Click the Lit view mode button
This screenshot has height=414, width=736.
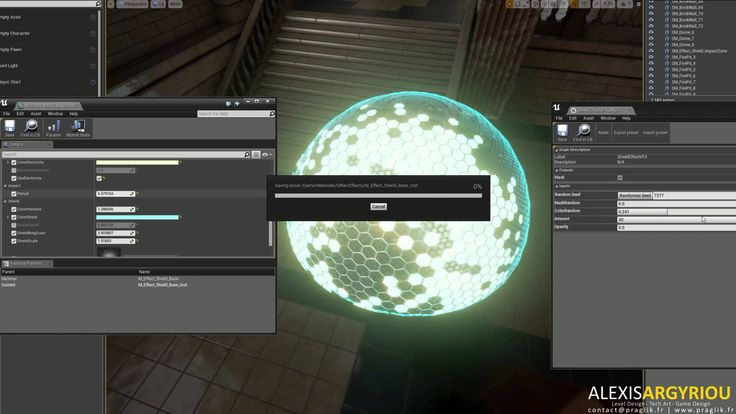[x=158, y=4]
